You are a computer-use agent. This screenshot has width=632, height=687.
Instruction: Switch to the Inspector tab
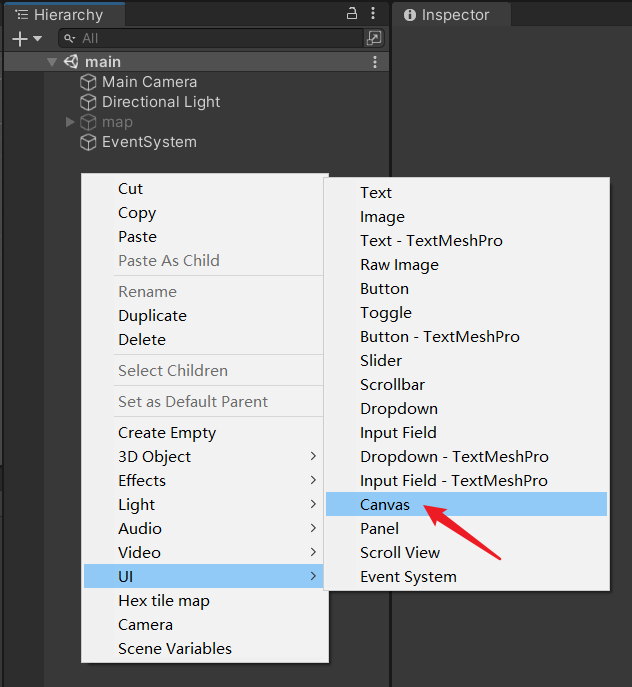pyautogui.click(x=451, y=14)
